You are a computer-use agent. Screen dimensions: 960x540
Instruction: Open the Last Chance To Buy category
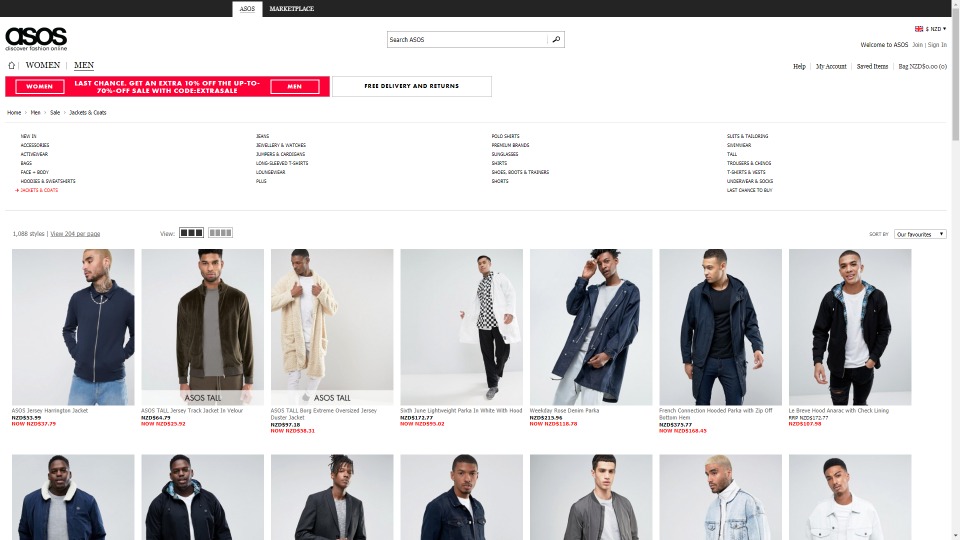[749, 190]
